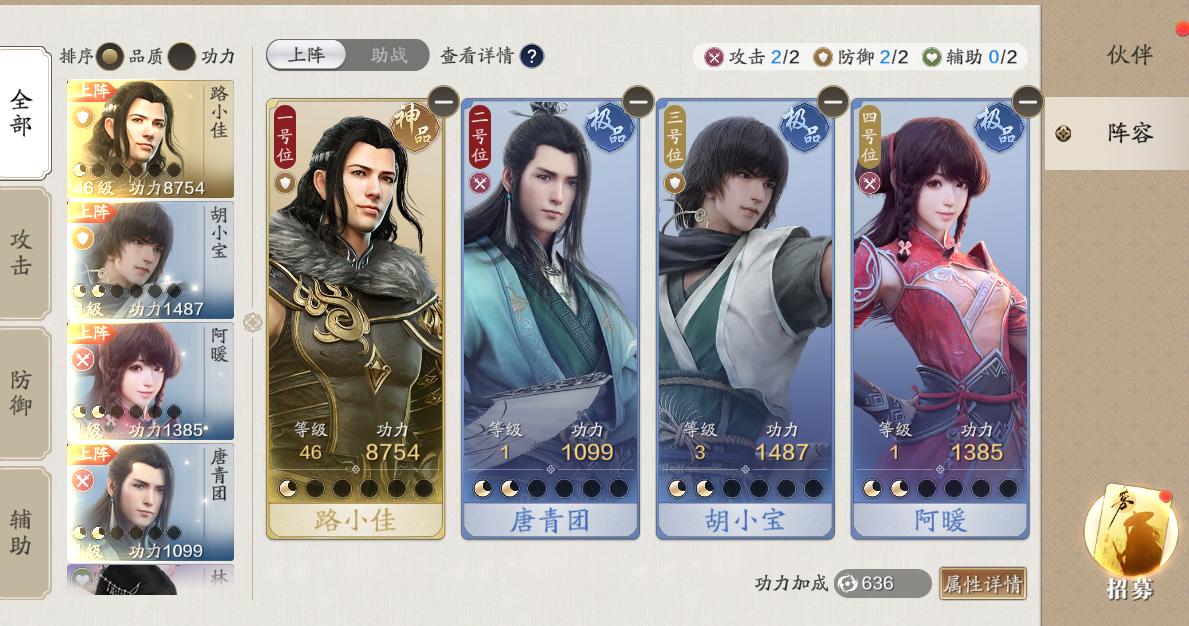Image resolution: width=1189 pixels, height=626 pixels.
Task: Open the 攻击 filter tab
Action: 22,252
